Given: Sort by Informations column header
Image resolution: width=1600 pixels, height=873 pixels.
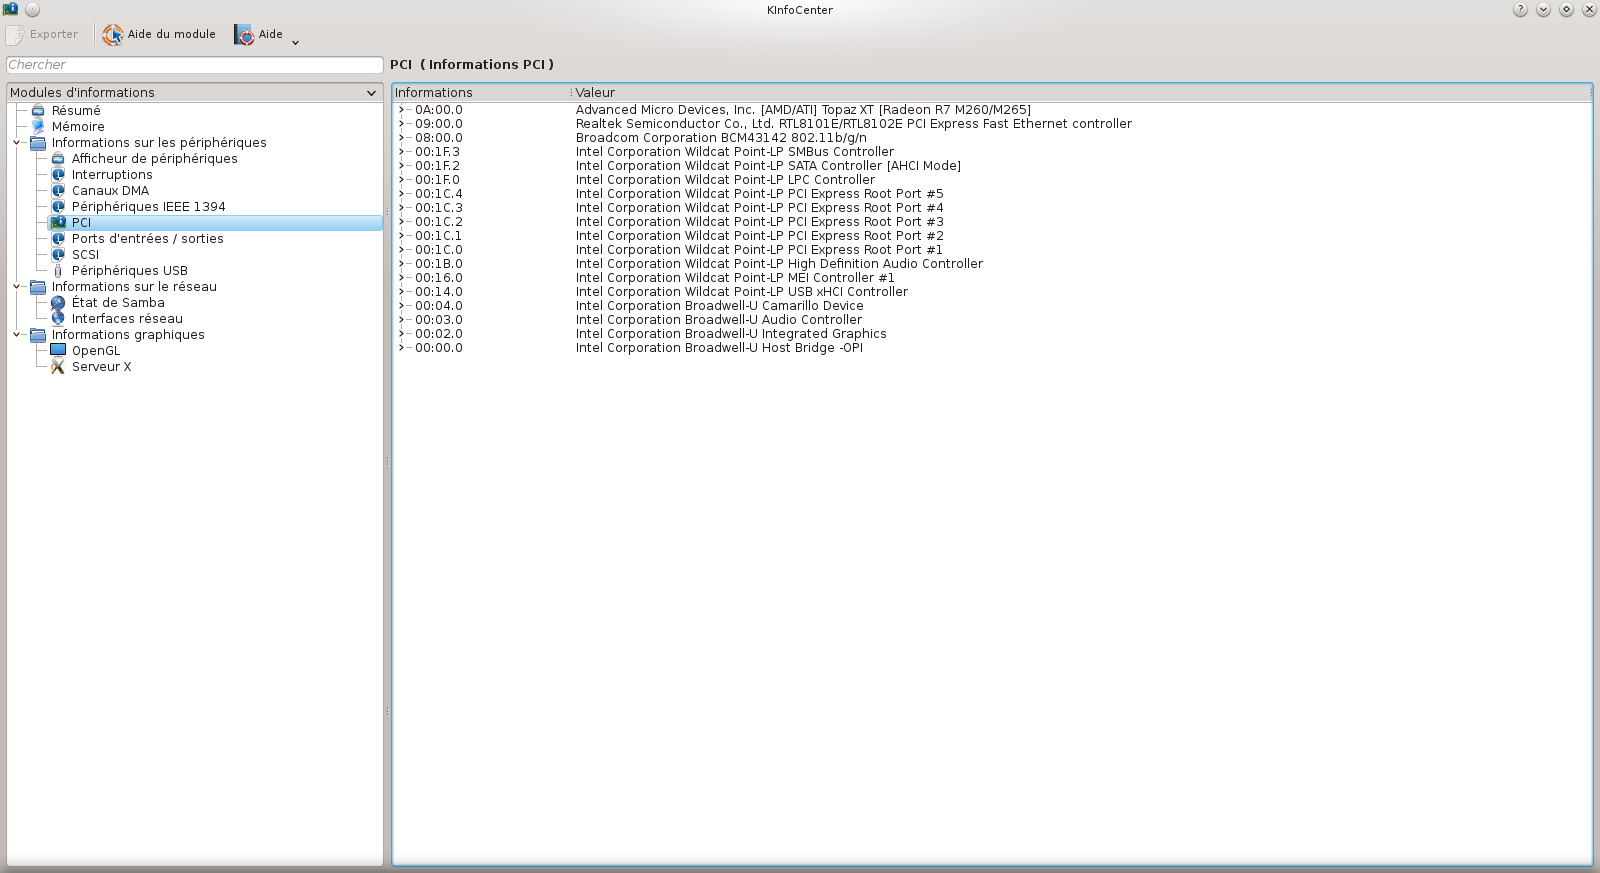Looking at the screenshot, I should click(x=481, y=93).
